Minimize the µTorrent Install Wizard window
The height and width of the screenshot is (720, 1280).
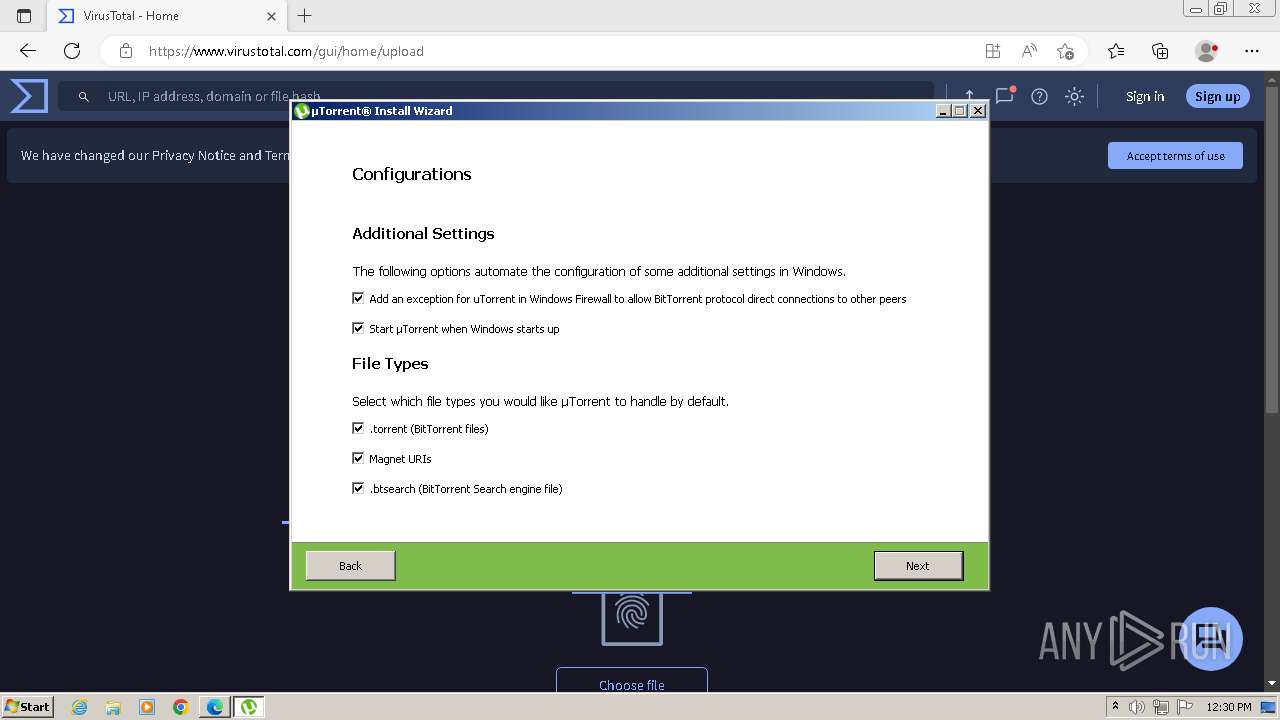click(943, 111)
